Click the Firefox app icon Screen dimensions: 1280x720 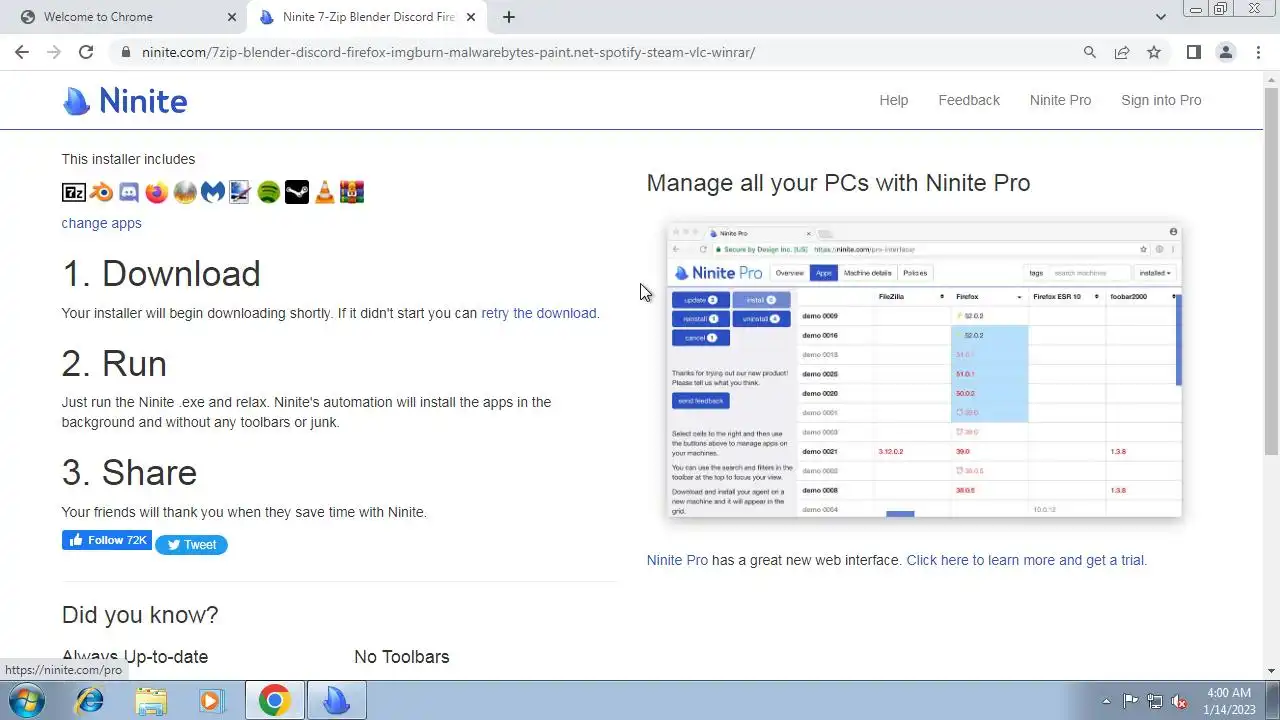157,192
